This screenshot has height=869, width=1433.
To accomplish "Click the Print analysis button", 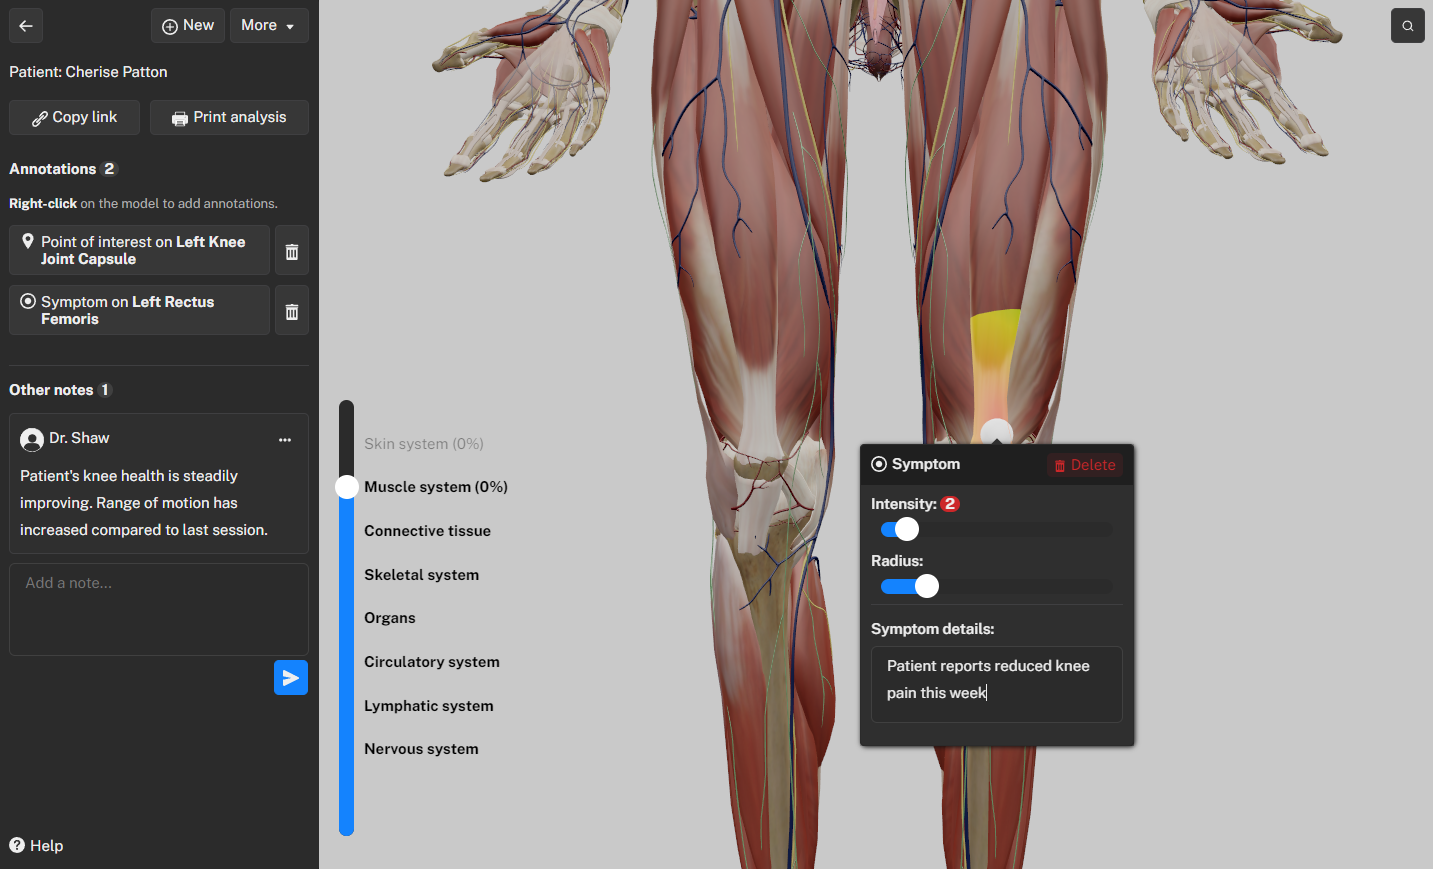I will (x=229, y=117).
